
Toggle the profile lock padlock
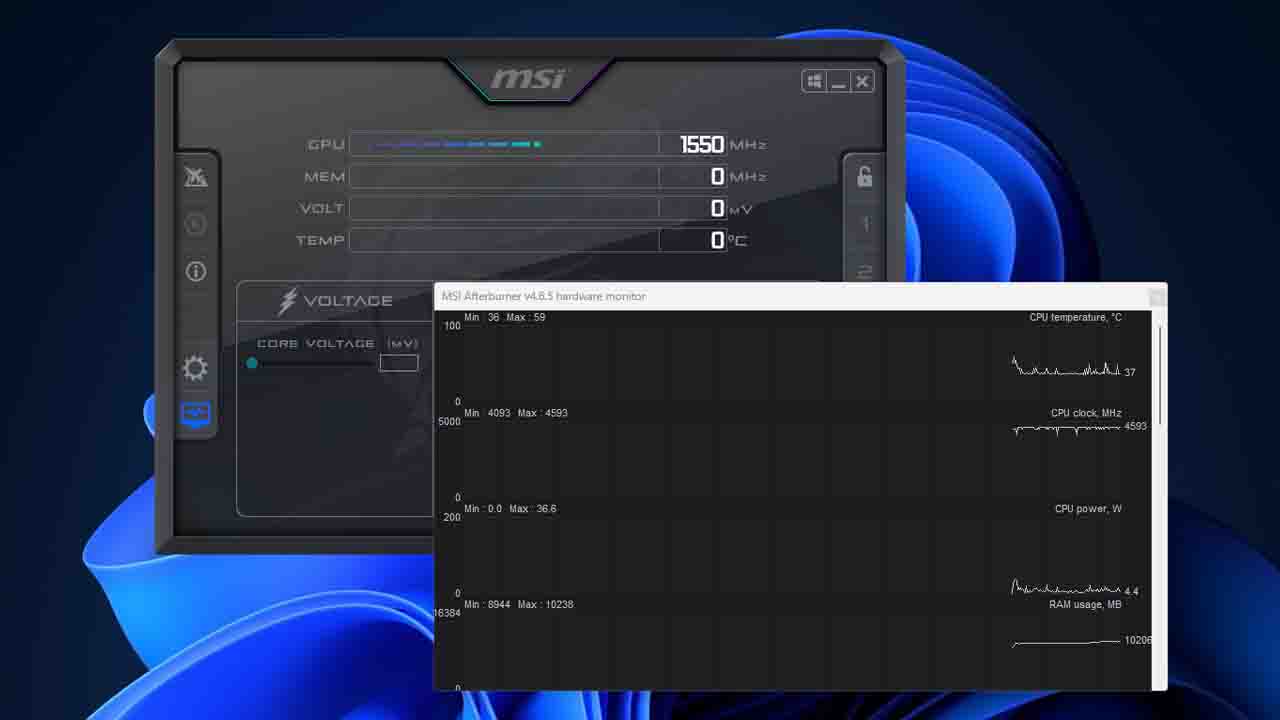click(x=863, y=176)
